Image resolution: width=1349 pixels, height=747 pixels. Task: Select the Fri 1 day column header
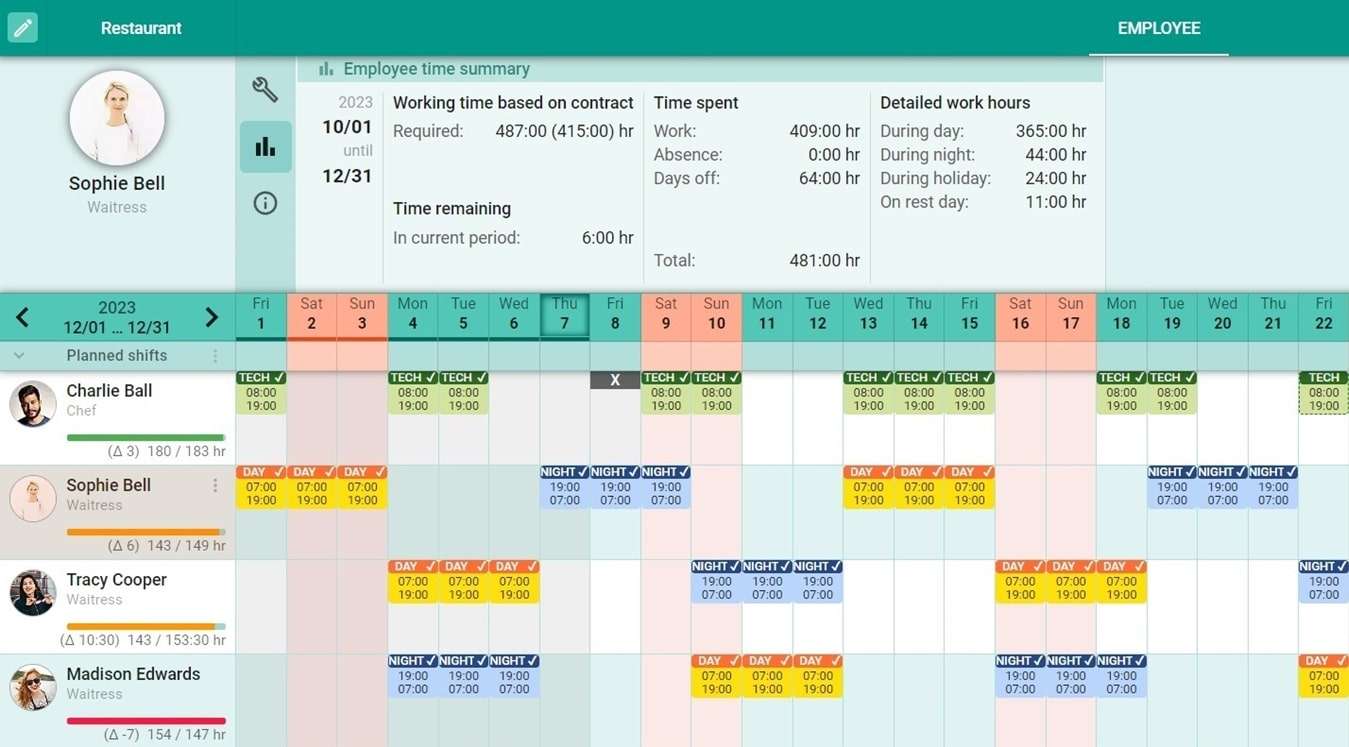point(261,314)
